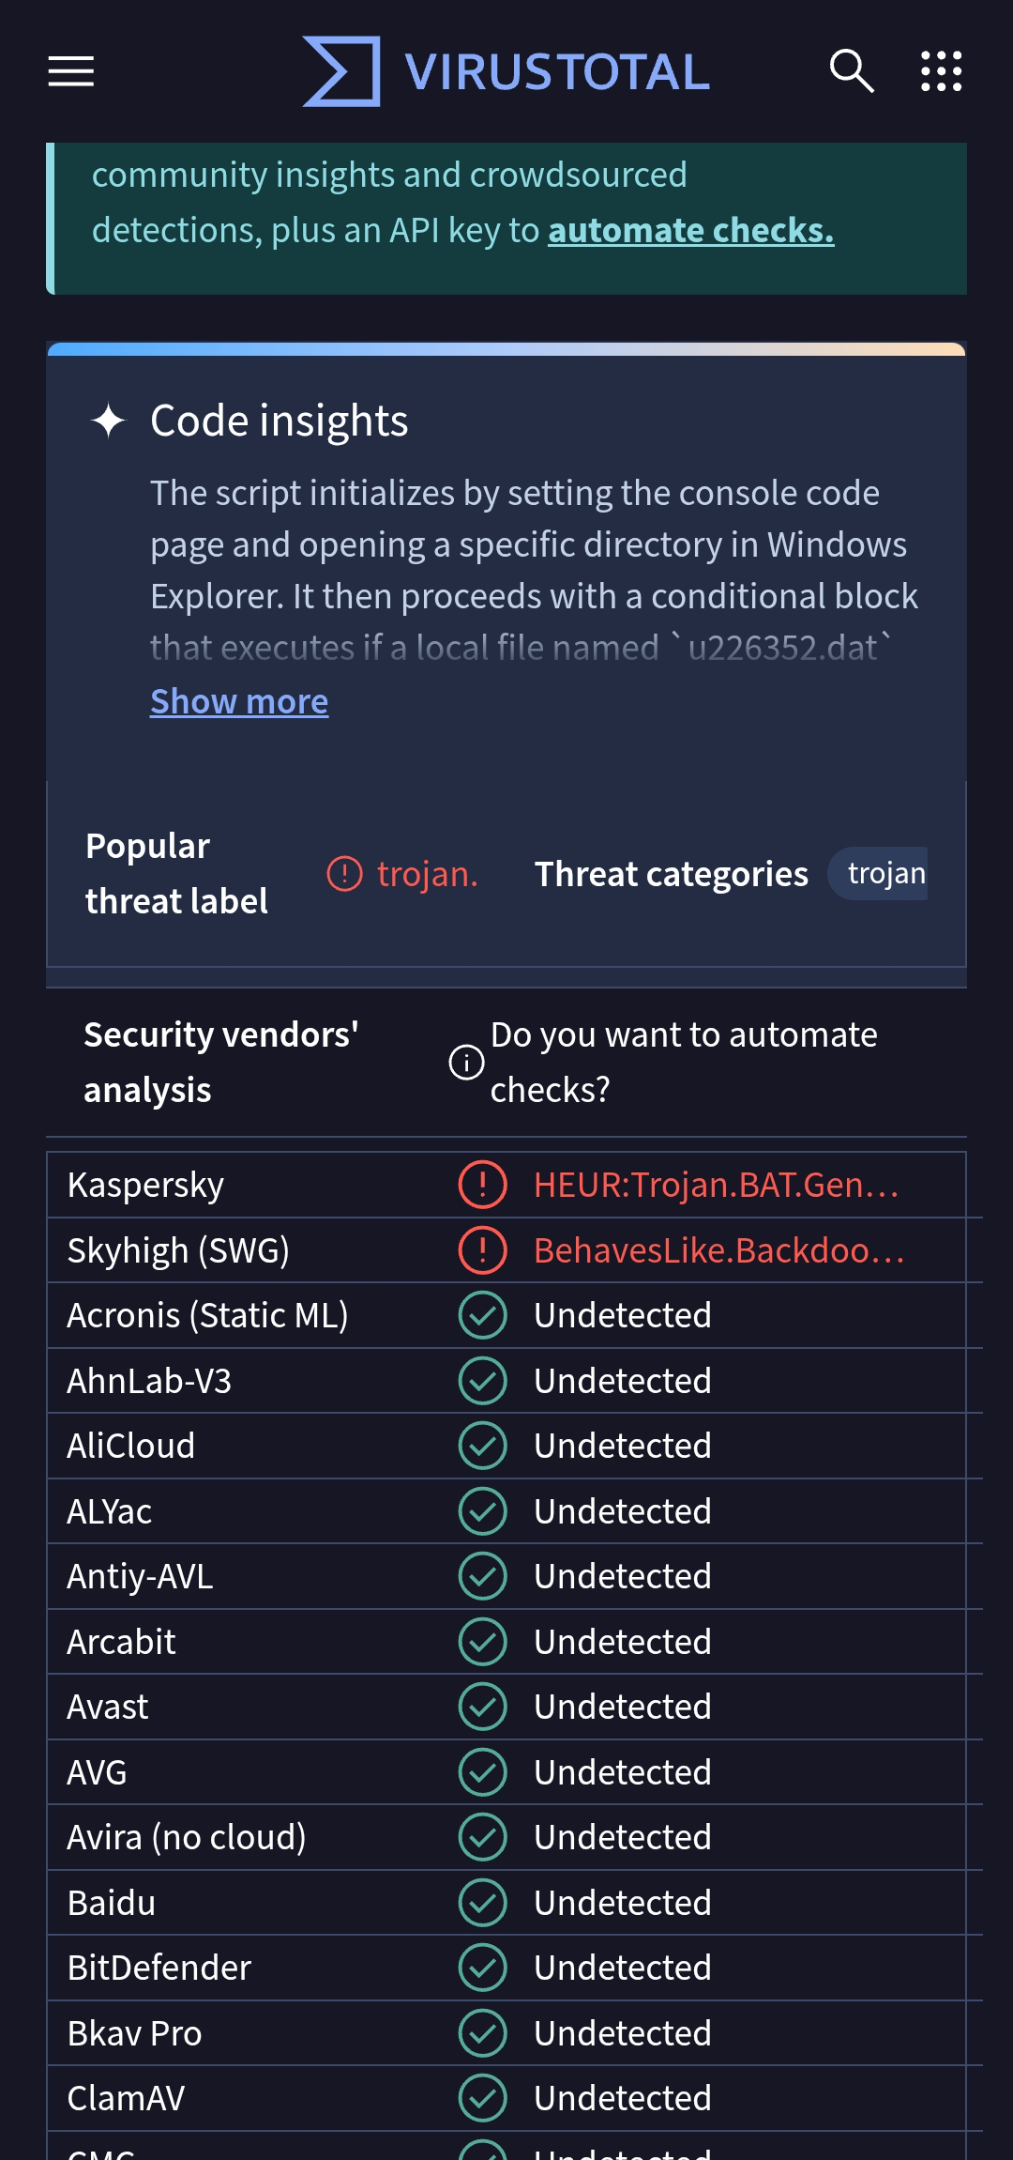Select the BitDefender vendor row
The image size is (1013, 2160).
(x=506, y=1968)
